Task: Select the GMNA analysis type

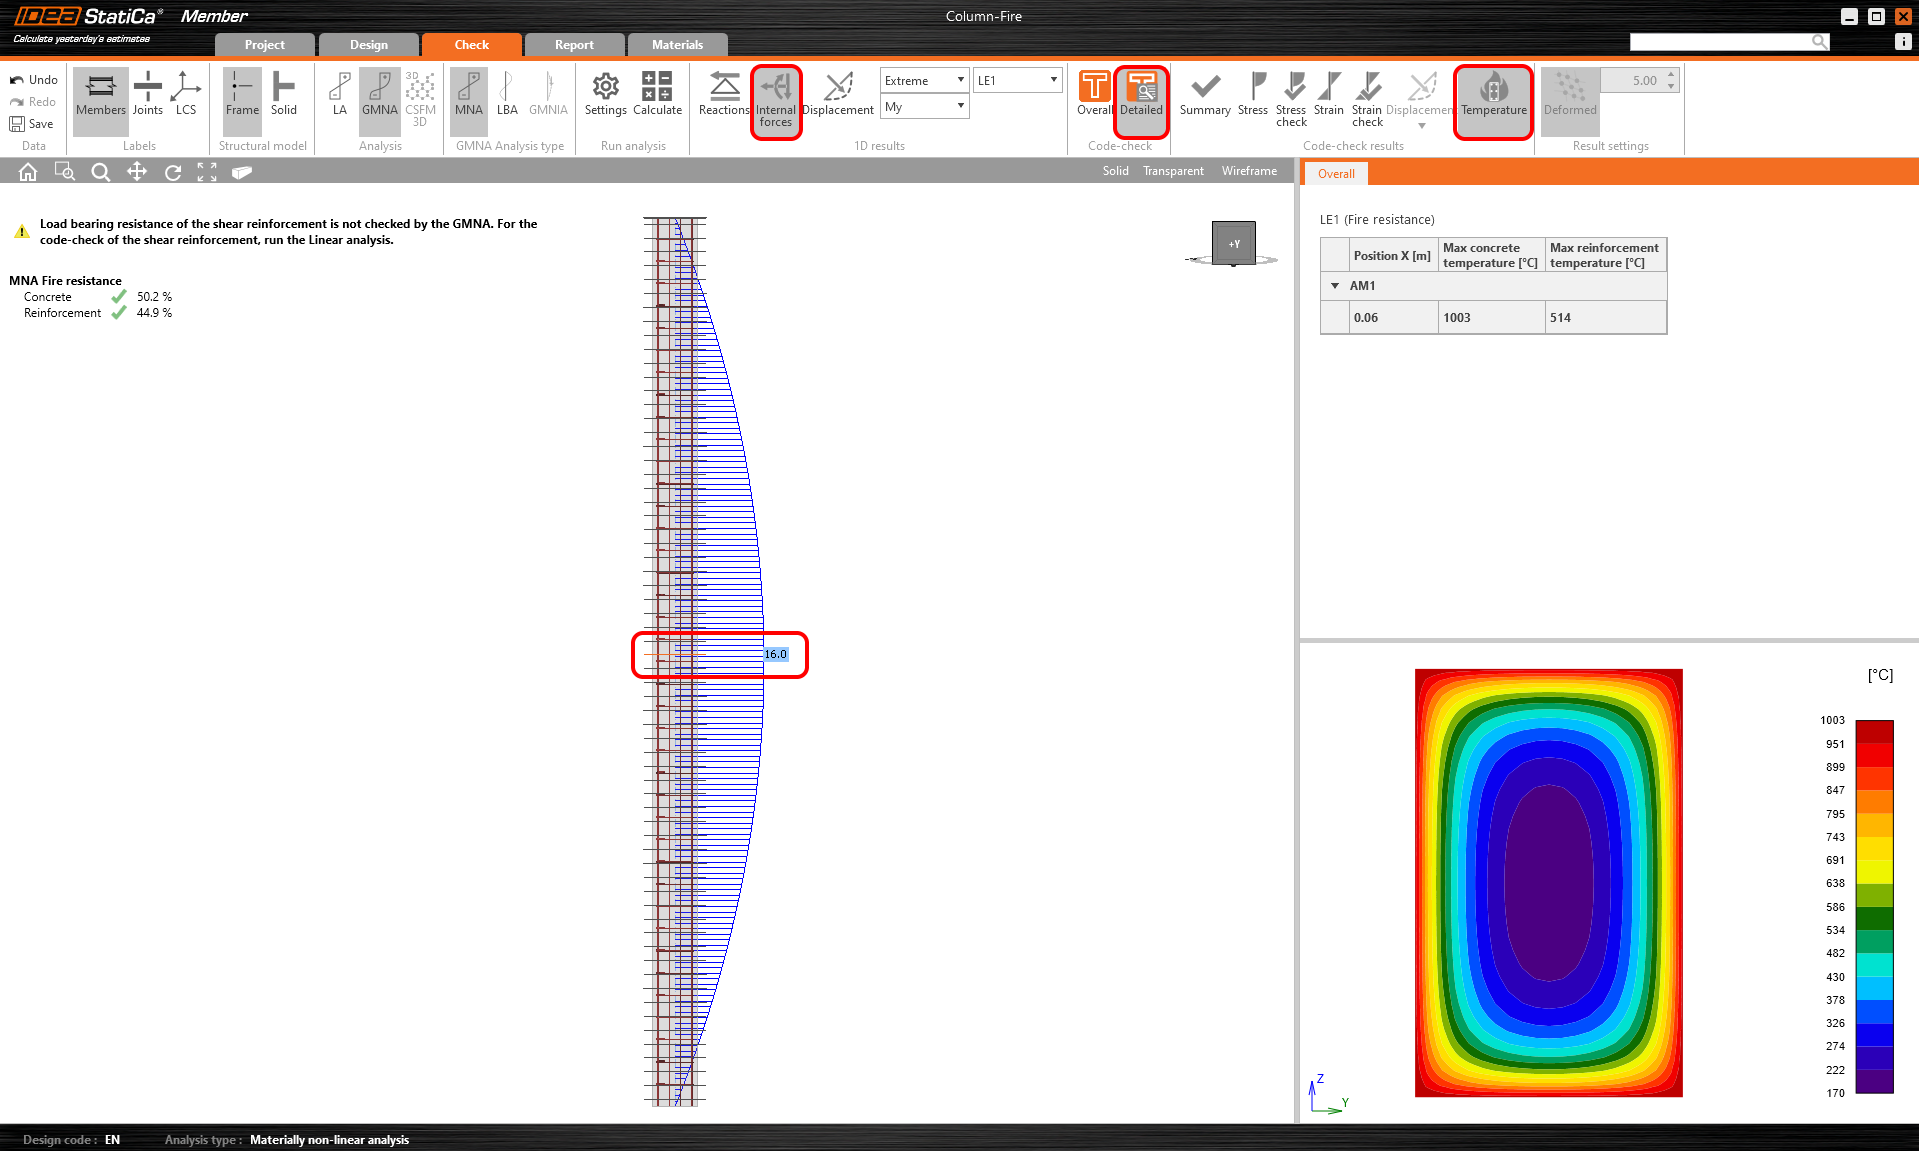Action: click(379, 95)
